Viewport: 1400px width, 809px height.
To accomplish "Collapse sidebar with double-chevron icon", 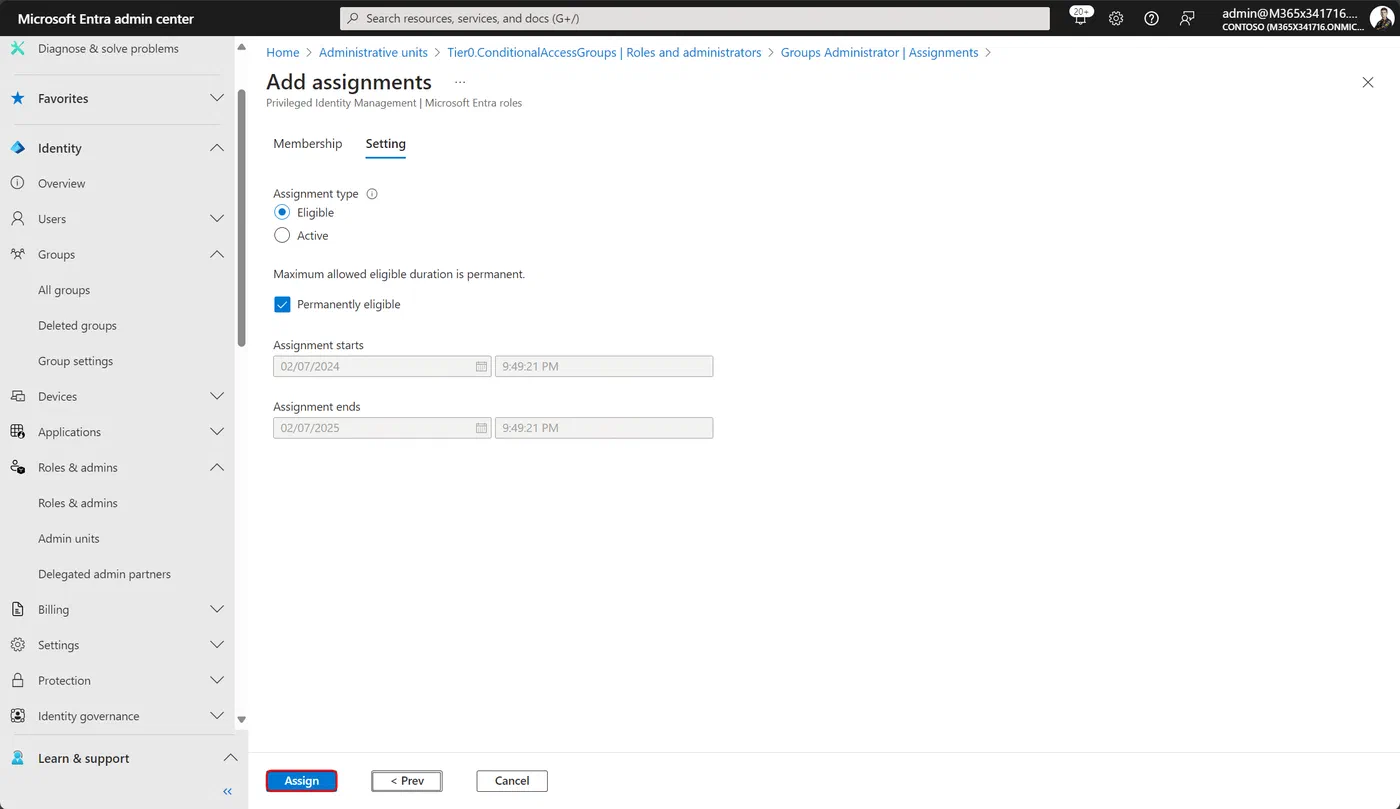I will (227, 791).
